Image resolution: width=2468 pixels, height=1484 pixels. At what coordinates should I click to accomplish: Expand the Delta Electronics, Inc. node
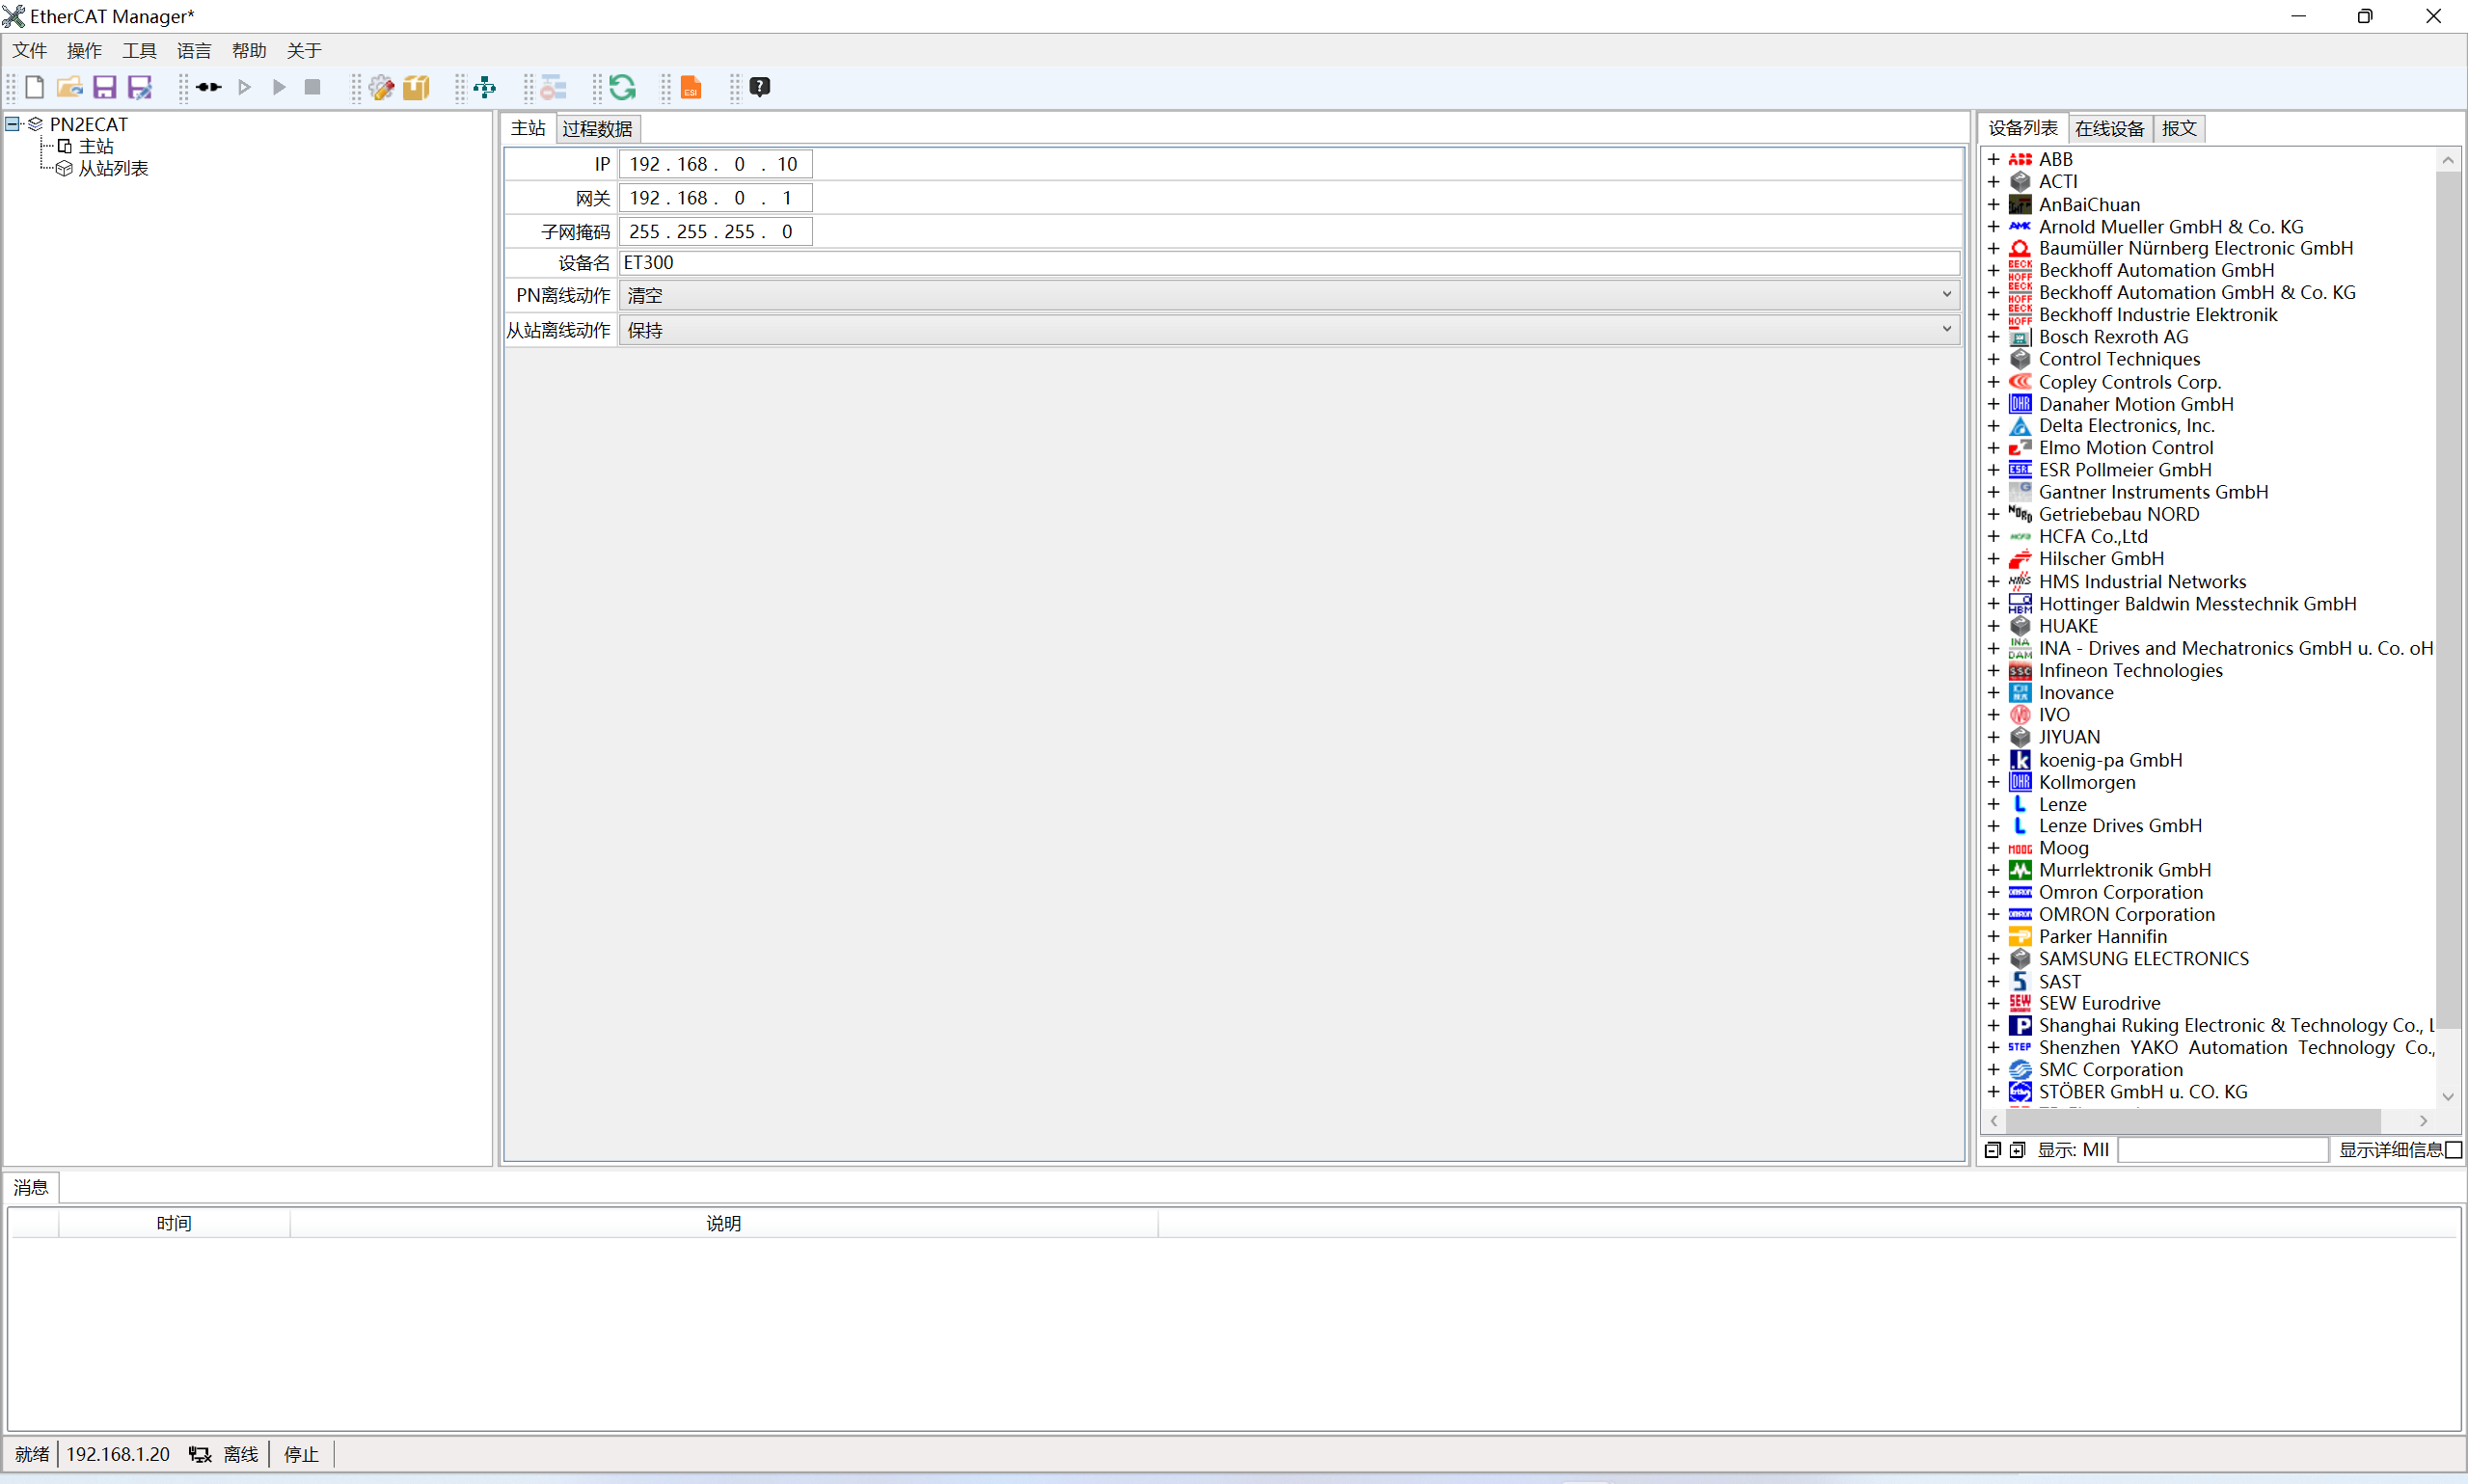pos(1993,426)
